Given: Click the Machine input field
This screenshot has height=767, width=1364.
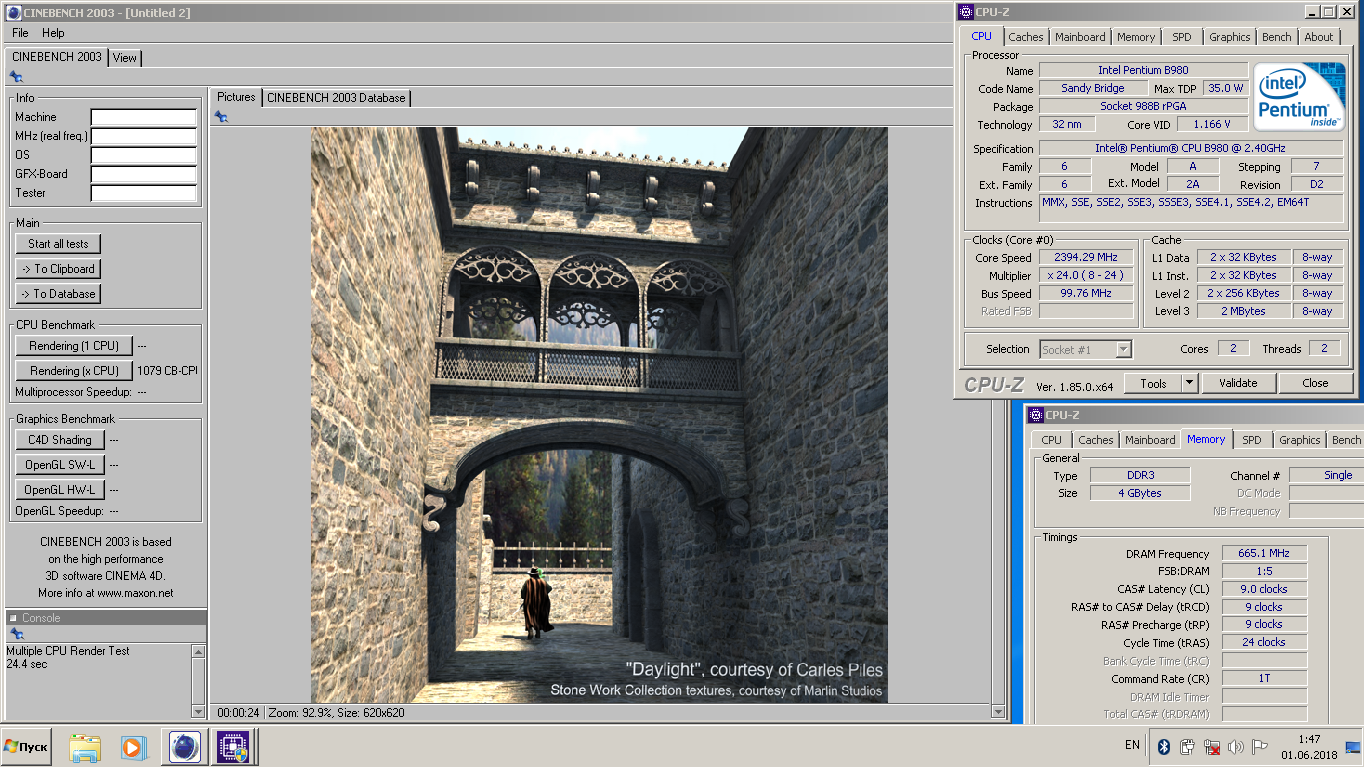Looking at the screenshot, I should click(144, 118).
